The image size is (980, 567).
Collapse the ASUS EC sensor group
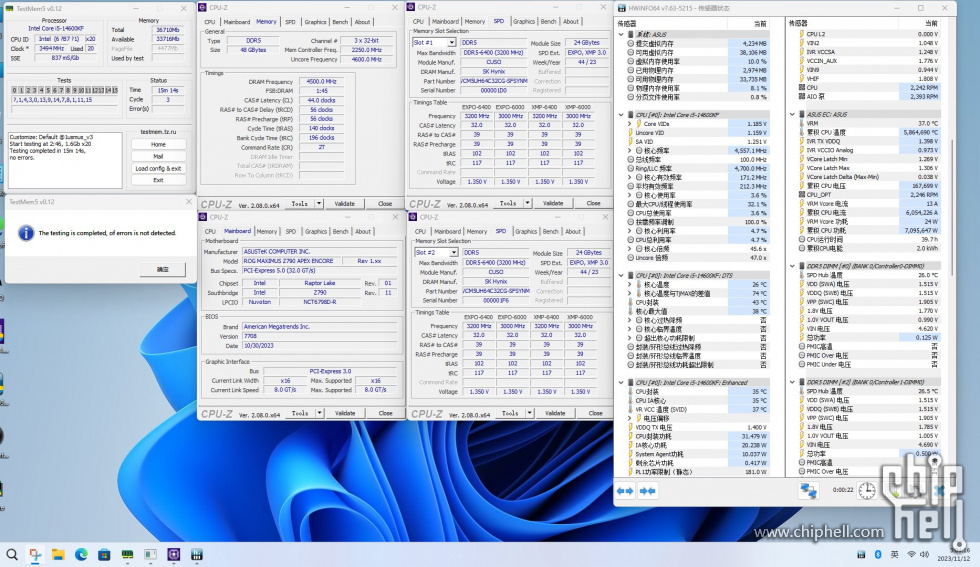792,114
